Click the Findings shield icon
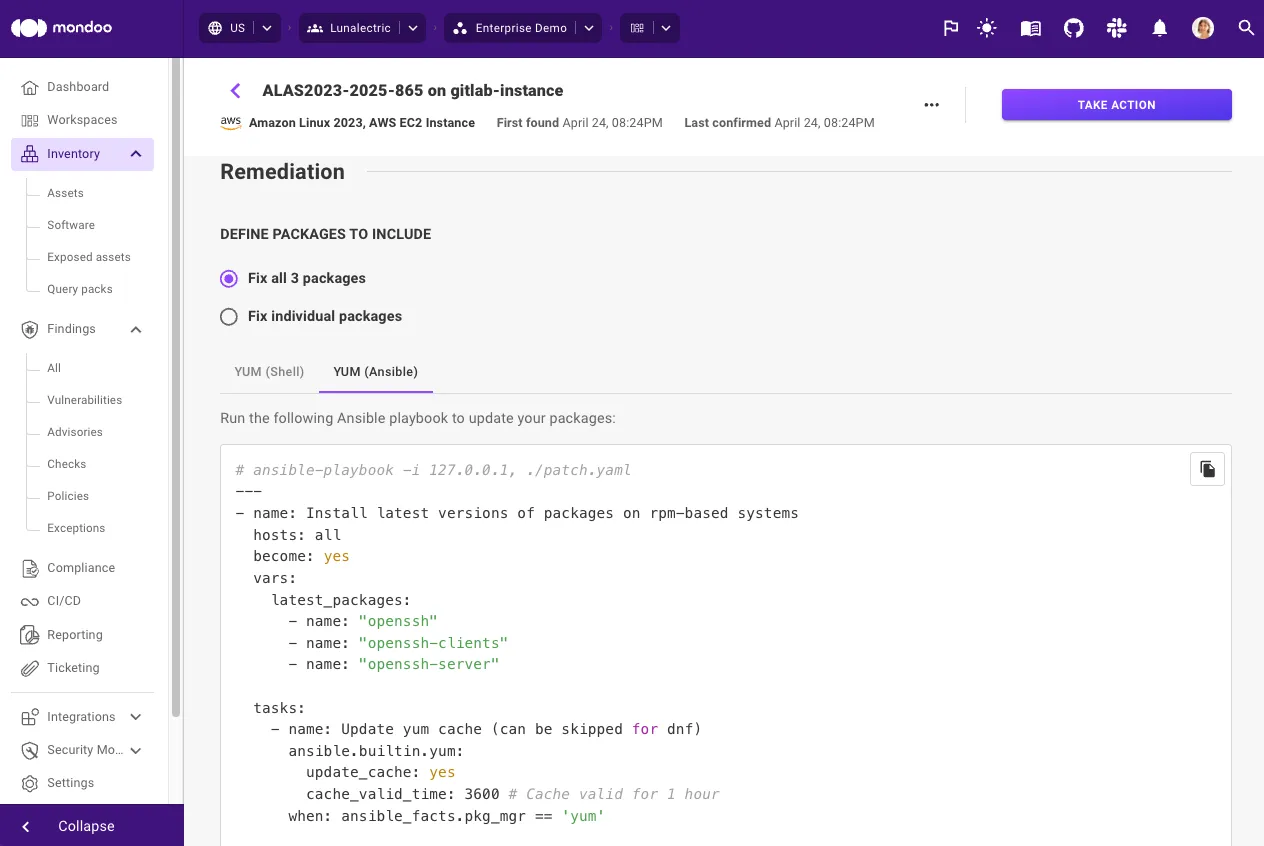The height and width of the screenshot is (846, 1264). click(30, 329)
